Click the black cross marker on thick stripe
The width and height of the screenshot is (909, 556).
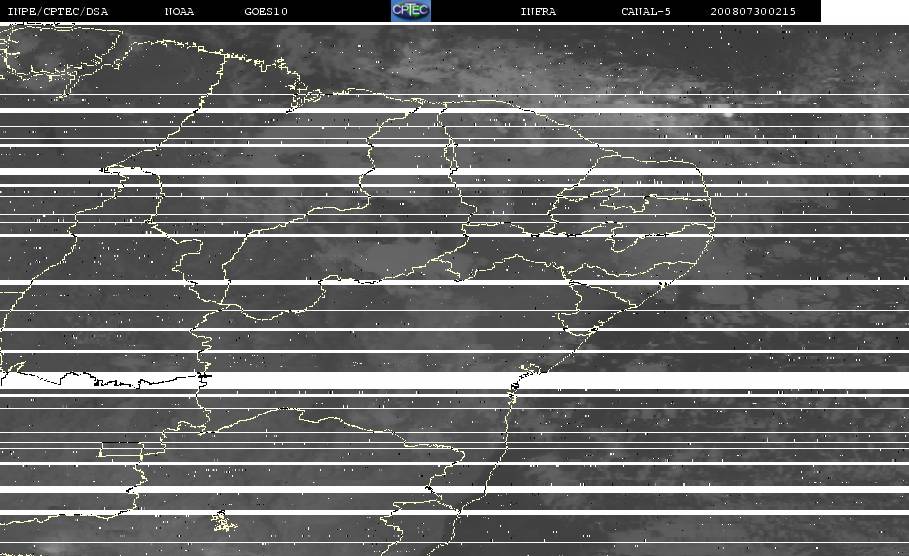point(203,376)
